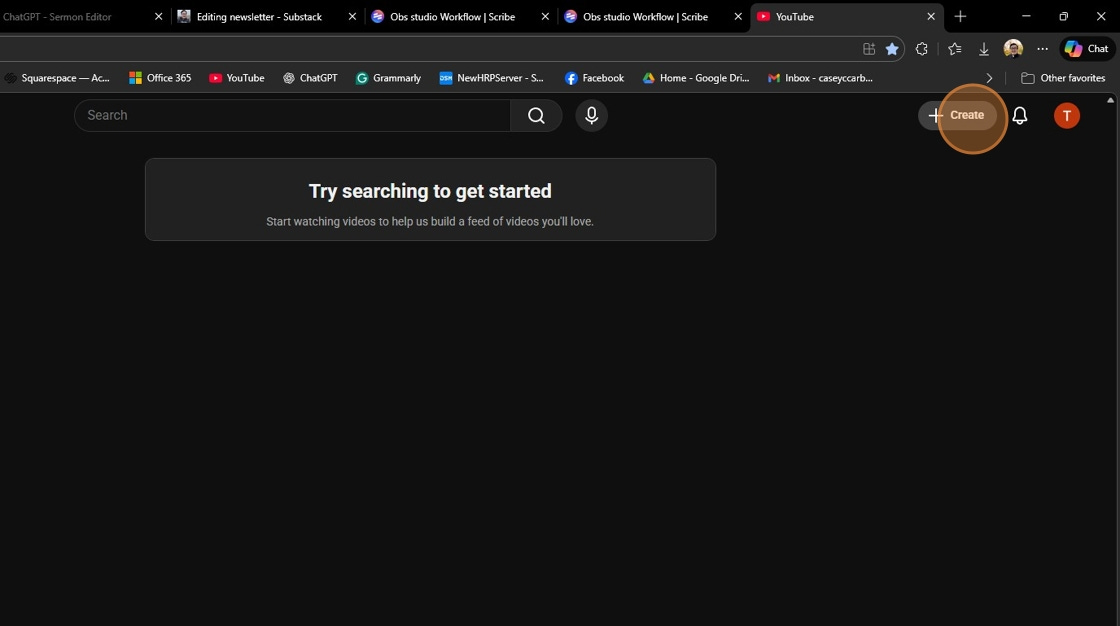
Task: Open the browser profile picture
Action: (x=1013, y=49)
